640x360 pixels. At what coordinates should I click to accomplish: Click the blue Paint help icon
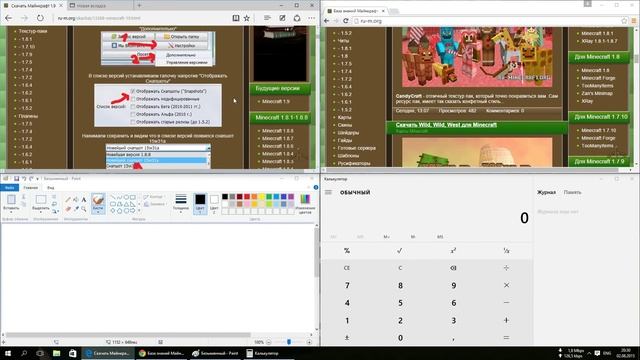pos(316,187)
